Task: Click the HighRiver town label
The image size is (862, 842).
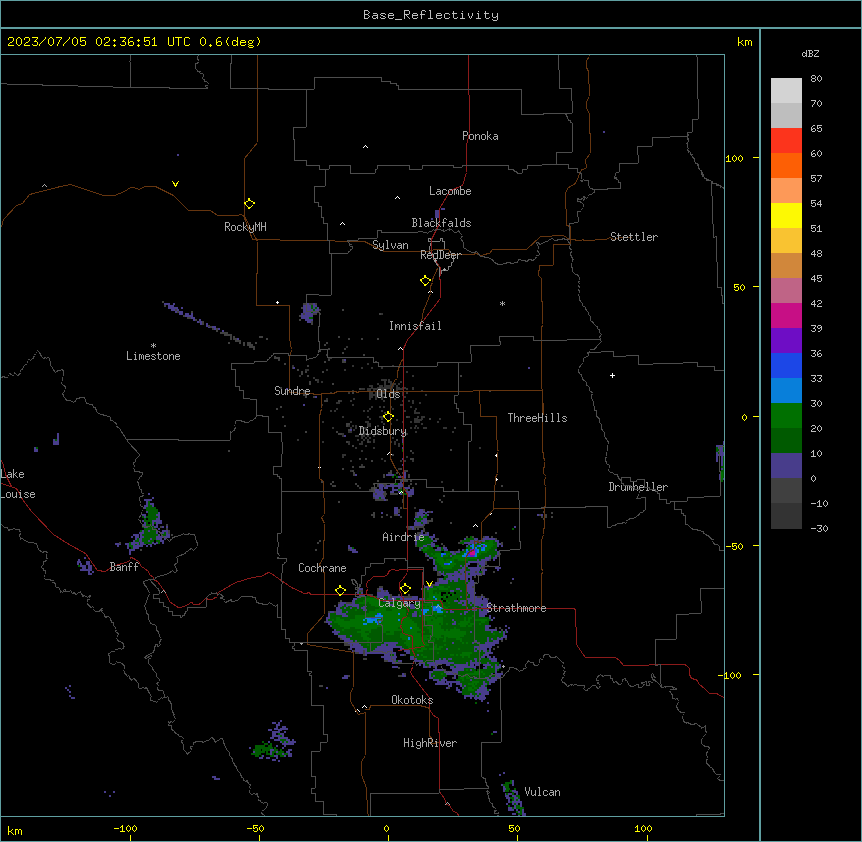Action: click(x=430, y=743)
